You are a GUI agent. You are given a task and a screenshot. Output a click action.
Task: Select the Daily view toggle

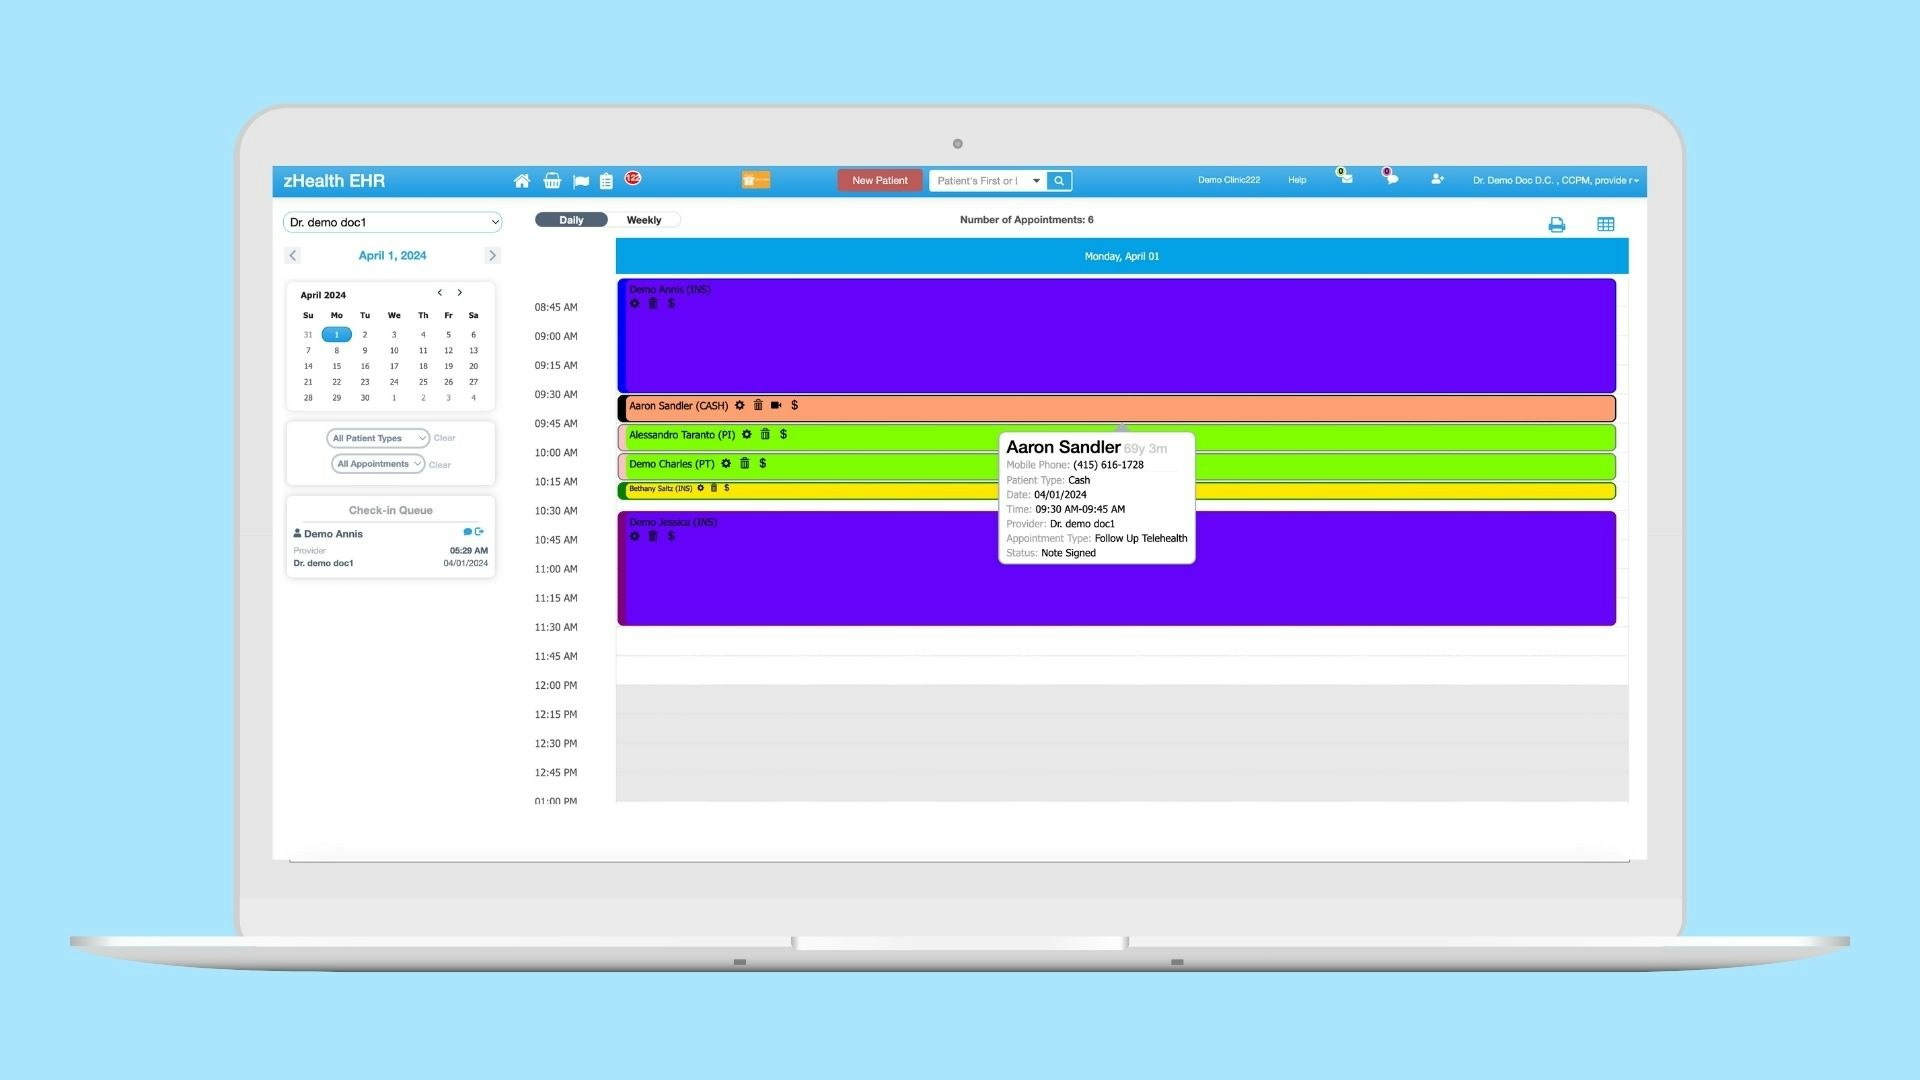click(x=571, y=220)
